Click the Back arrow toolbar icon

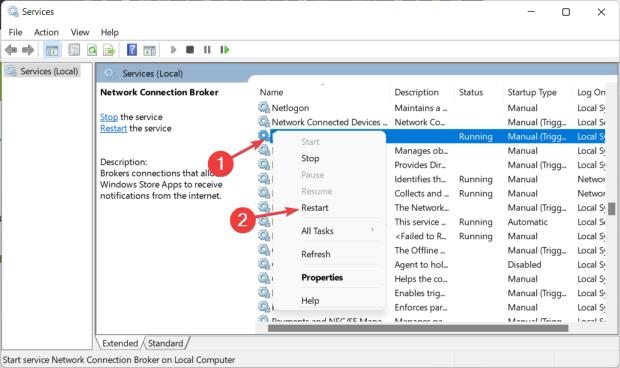11,50
